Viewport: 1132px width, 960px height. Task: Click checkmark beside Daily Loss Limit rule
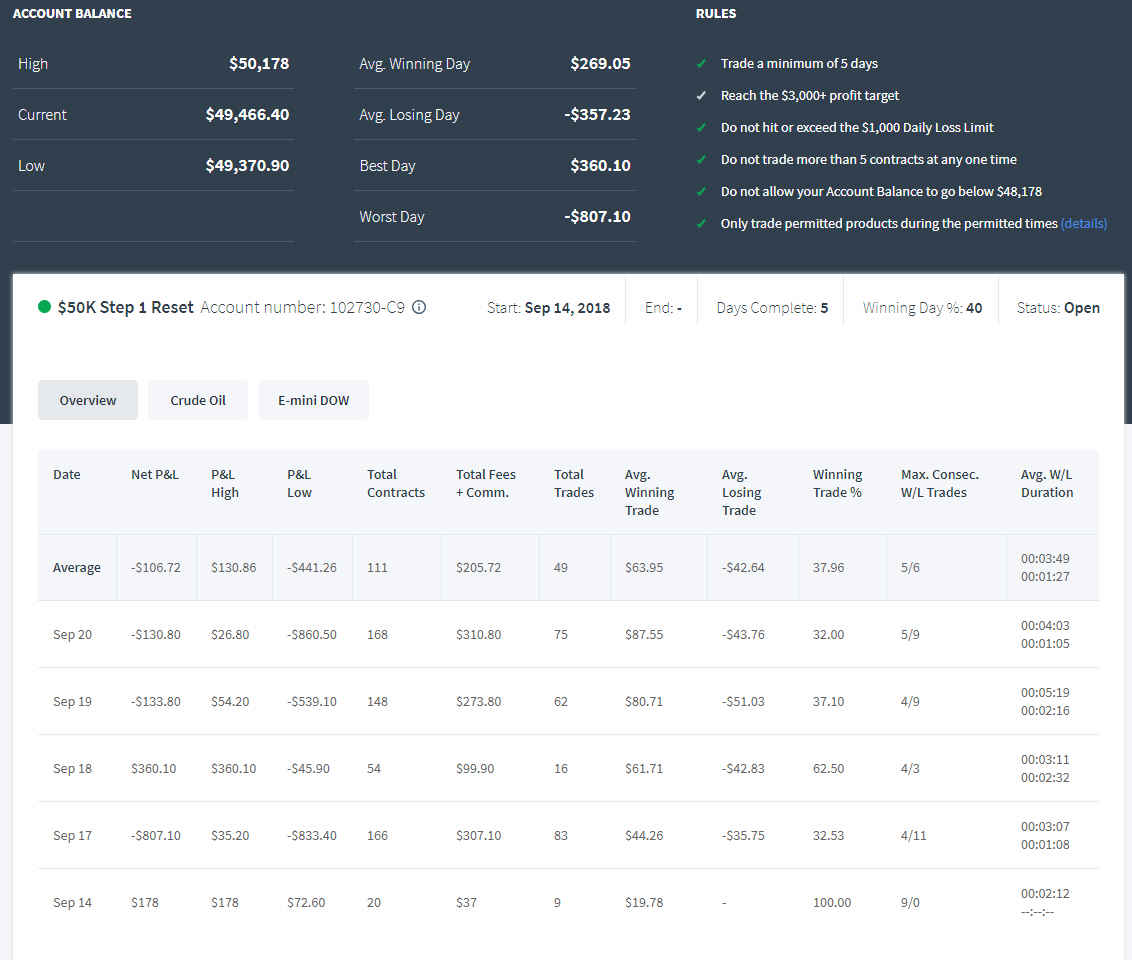point(701,127)
